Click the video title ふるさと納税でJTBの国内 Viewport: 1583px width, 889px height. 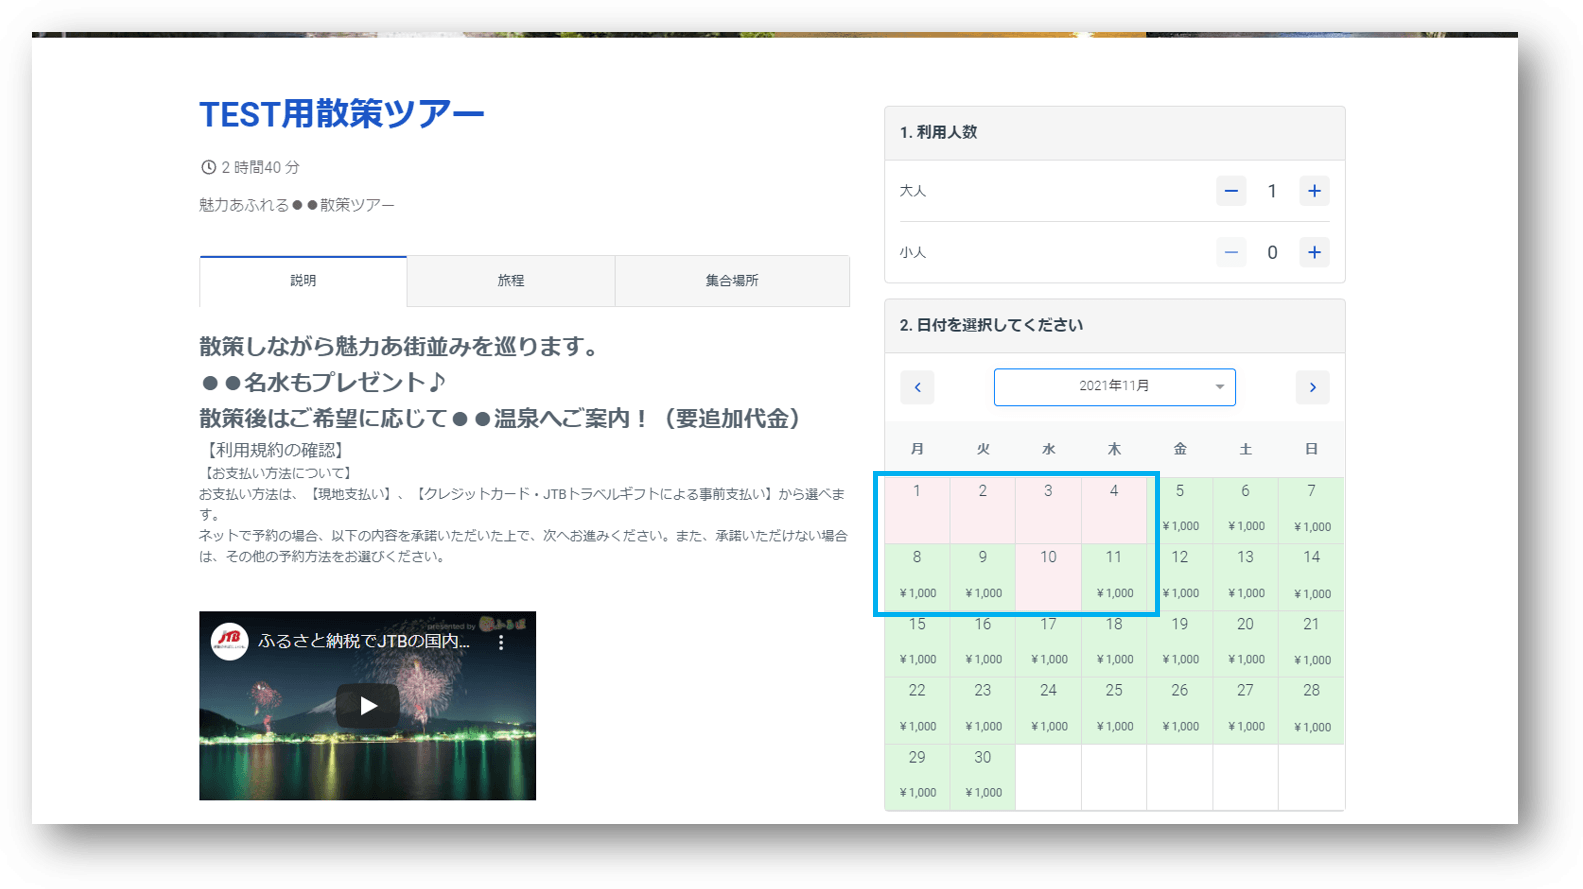coord(364,641)
